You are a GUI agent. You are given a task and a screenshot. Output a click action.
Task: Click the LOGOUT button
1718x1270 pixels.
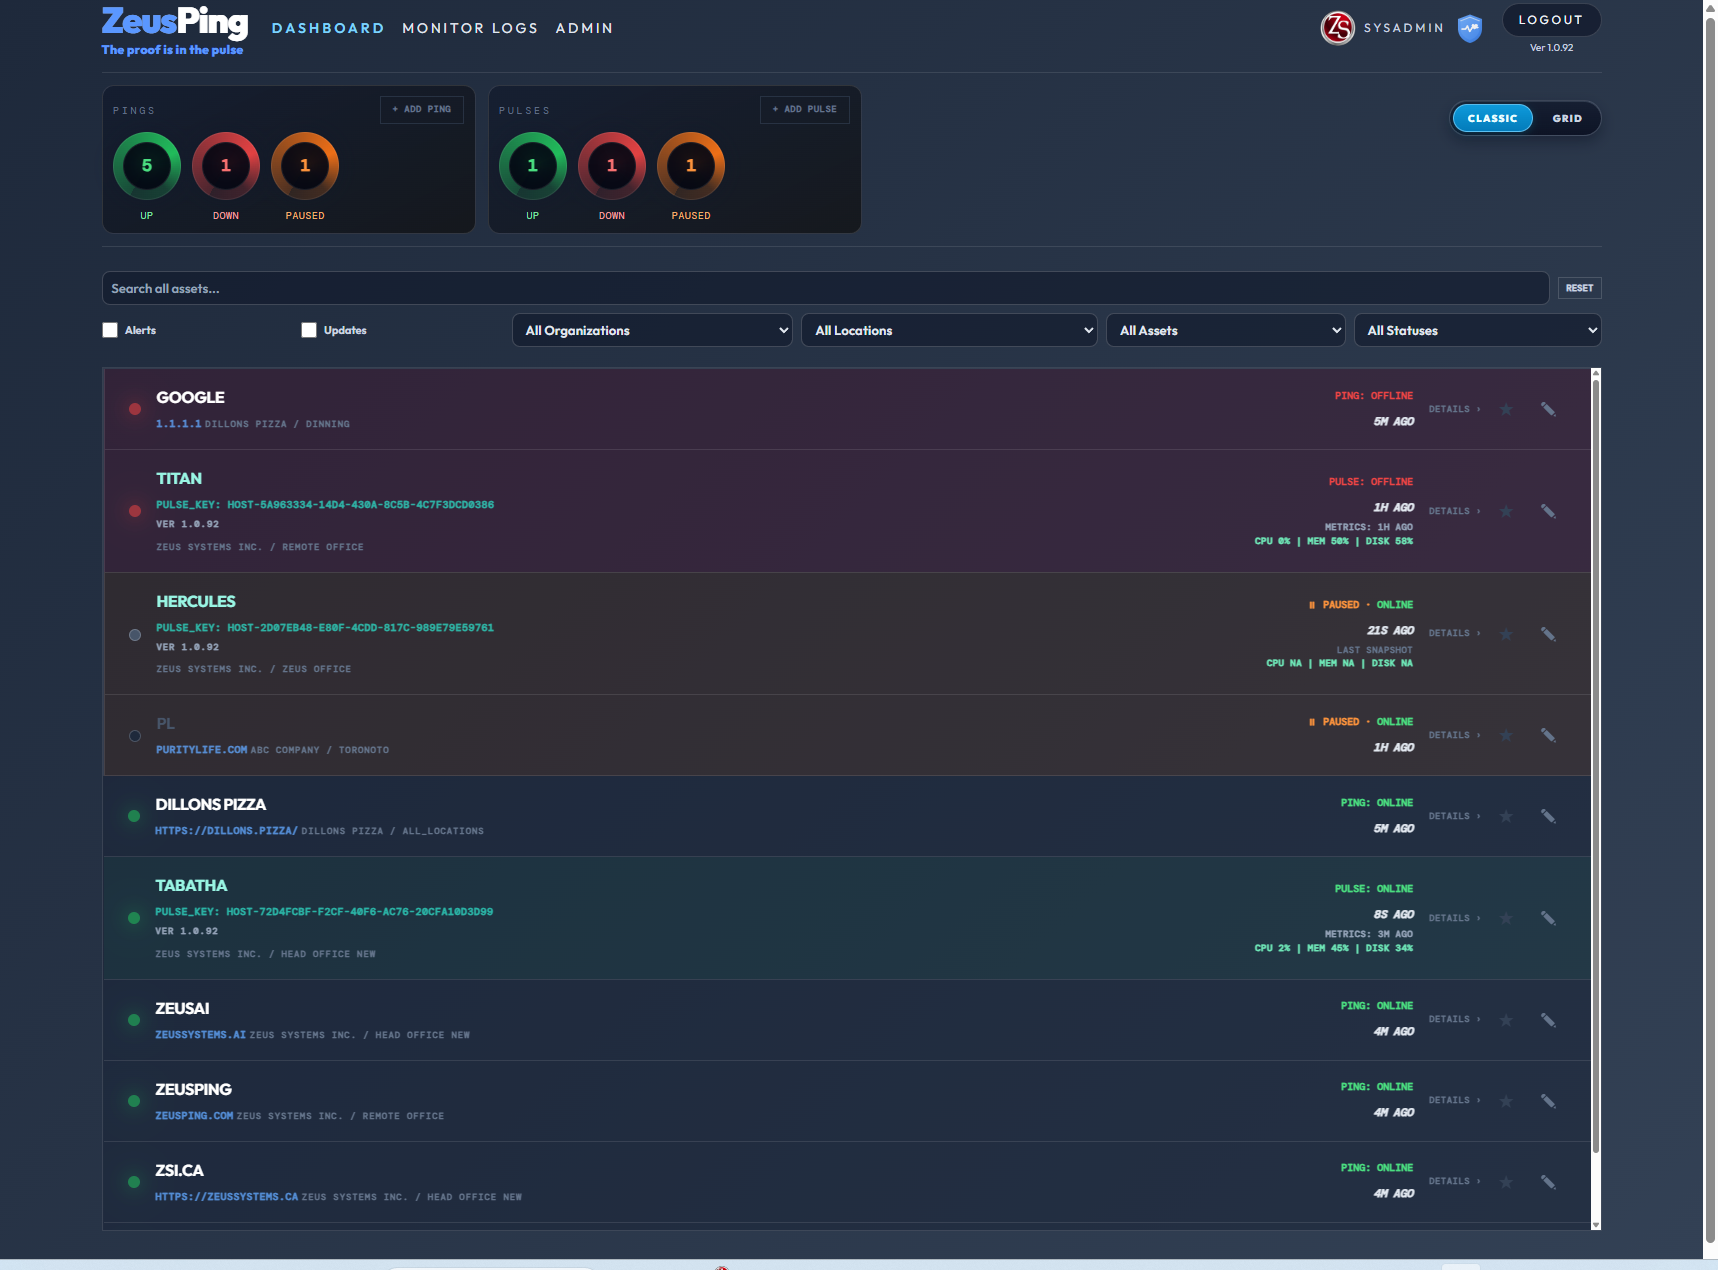(x=1551, y=20)
